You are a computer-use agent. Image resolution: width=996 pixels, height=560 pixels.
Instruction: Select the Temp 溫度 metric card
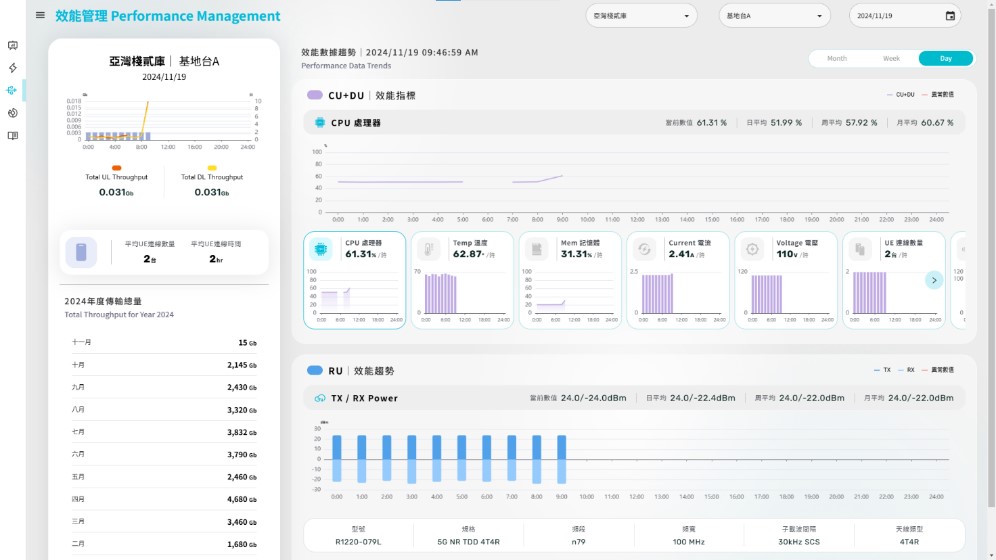(461, 280)
